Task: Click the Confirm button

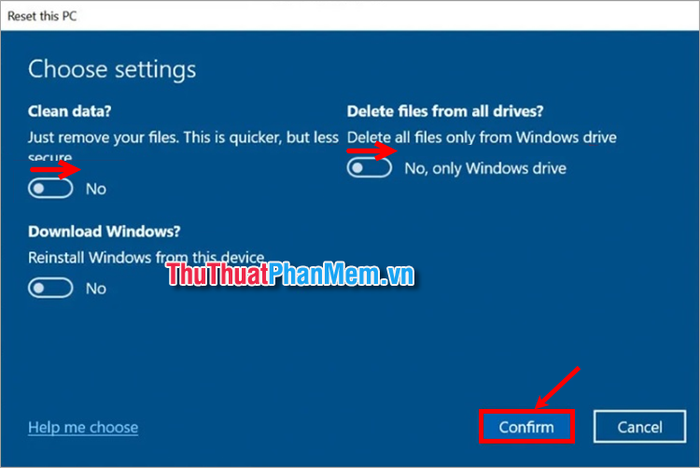Action: (526, 427)
